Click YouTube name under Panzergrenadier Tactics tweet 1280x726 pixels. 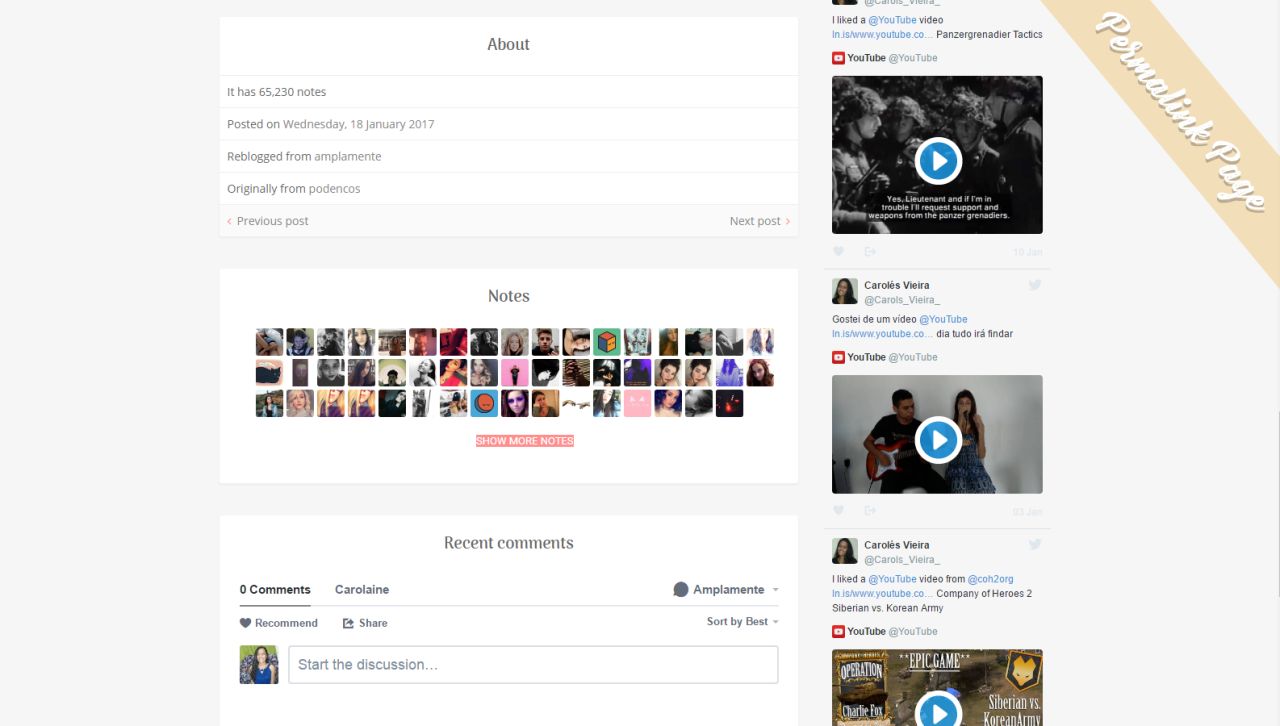(x=866, y=58)
